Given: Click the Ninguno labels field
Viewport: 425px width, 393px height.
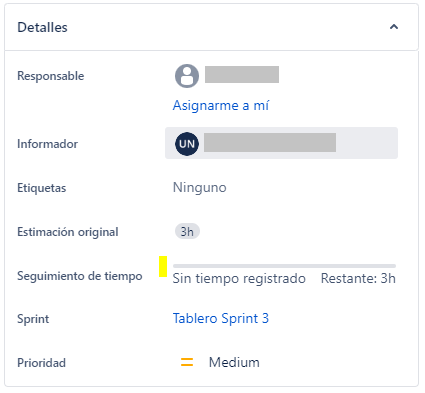Looking at the screenshot, I should [x=199, y=187].
